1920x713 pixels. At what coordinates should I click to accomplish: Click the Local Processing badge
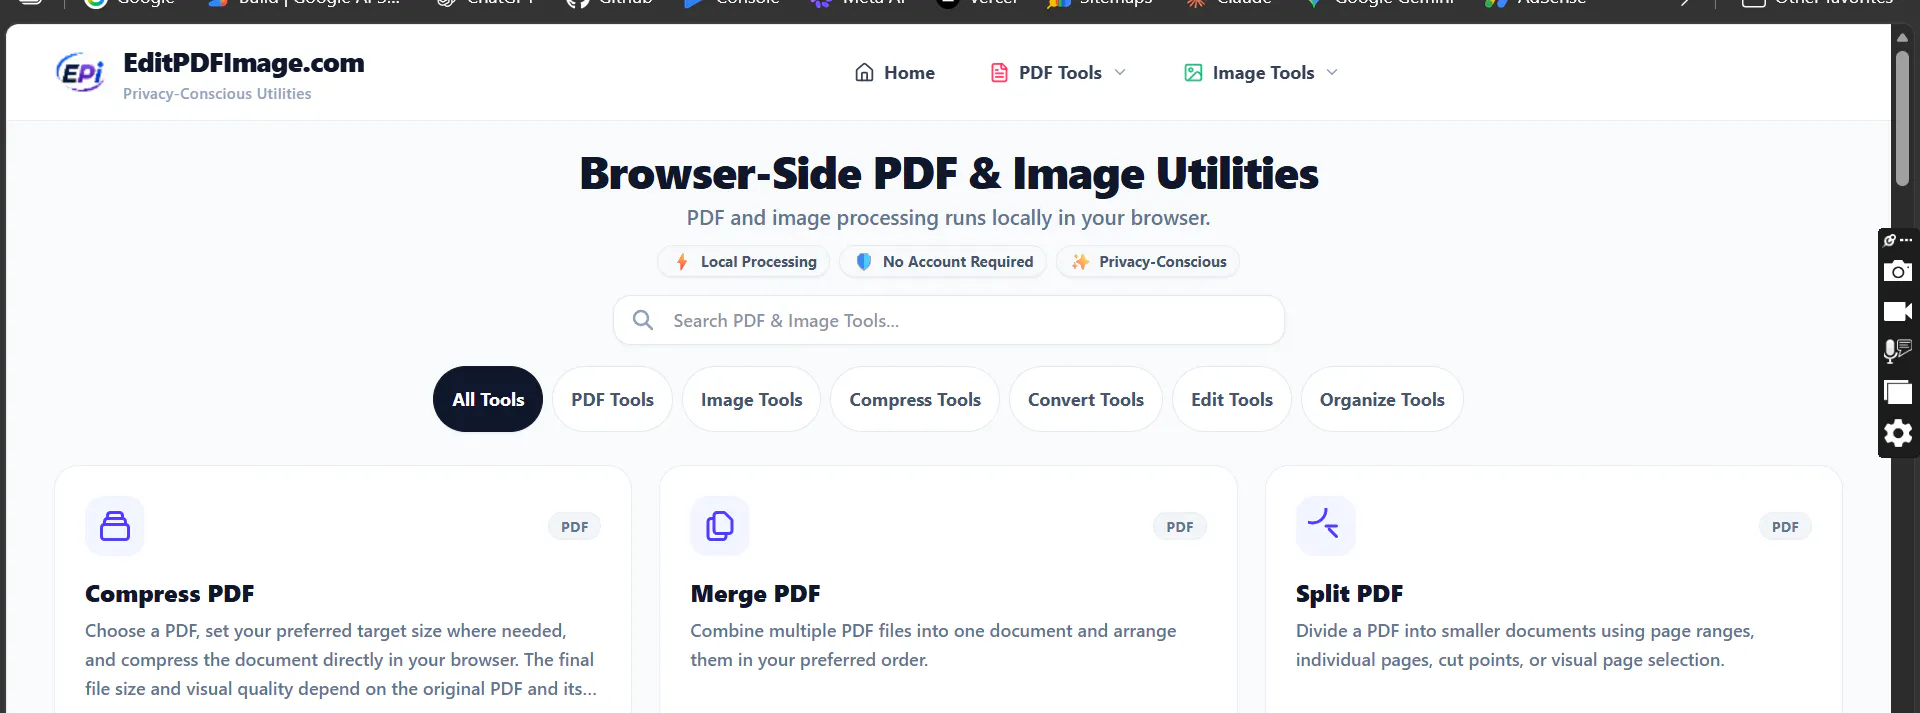(x=743, y=262)
